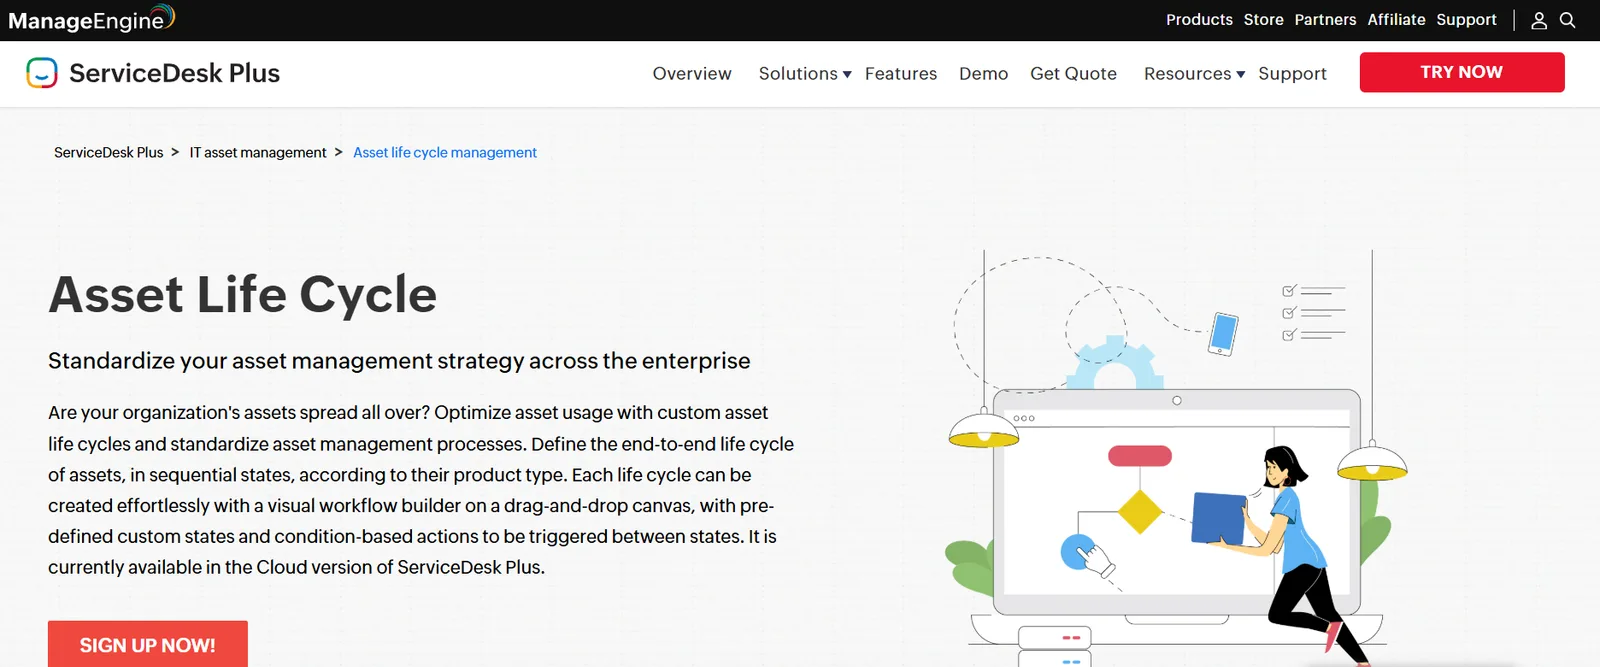Image resolution: width=1600 pixels, height=667 pixels.
Task: Go to the Overview menu item
Action: (x=692, y=73)
